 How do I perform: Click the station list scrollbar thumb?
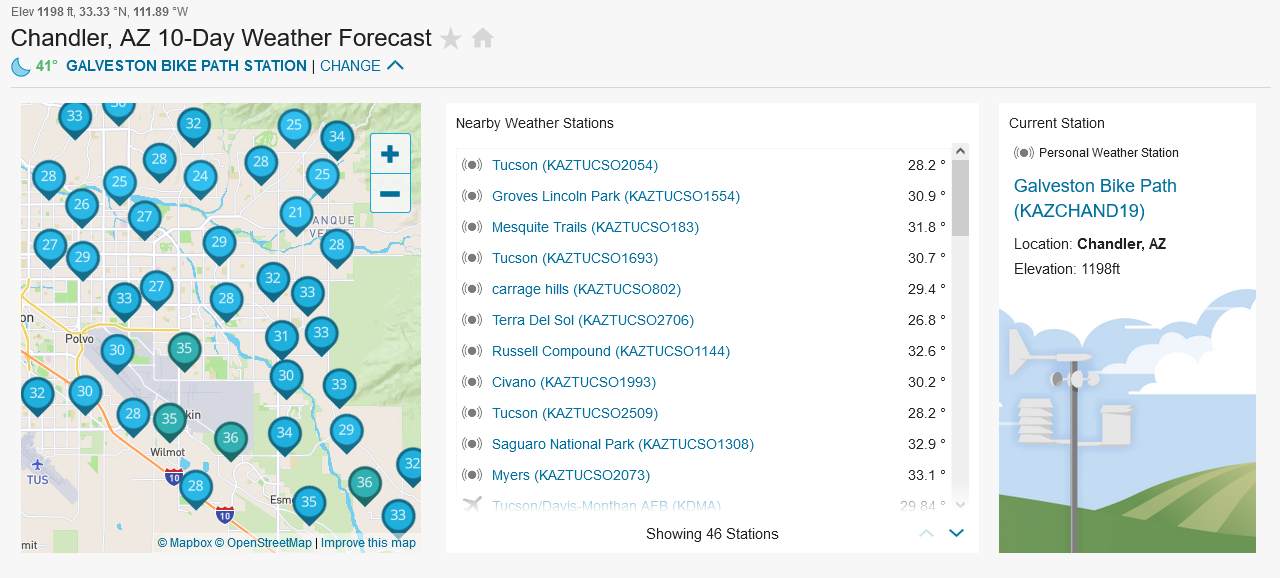pyautogui.click(x=960, y=197)
